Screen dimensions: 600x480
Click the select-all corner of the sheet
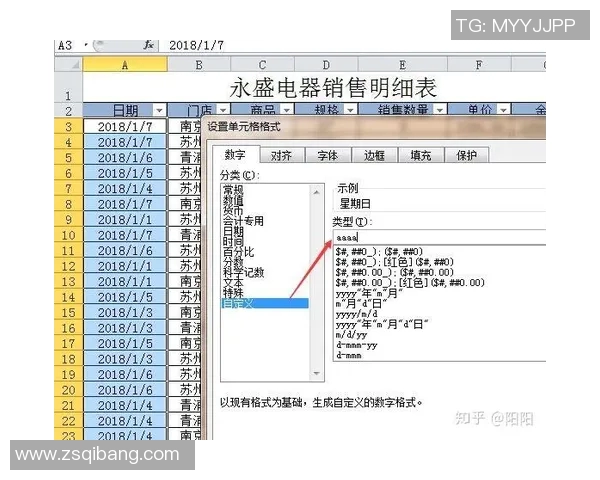pyautogui.click(x=68, y=65)
